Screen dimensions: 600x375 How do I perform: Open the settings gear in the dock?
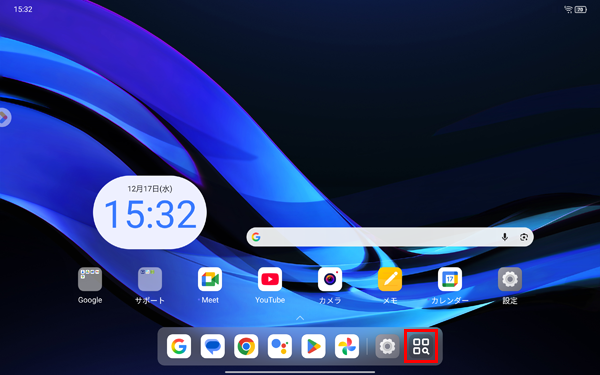[x=387, y=346]
